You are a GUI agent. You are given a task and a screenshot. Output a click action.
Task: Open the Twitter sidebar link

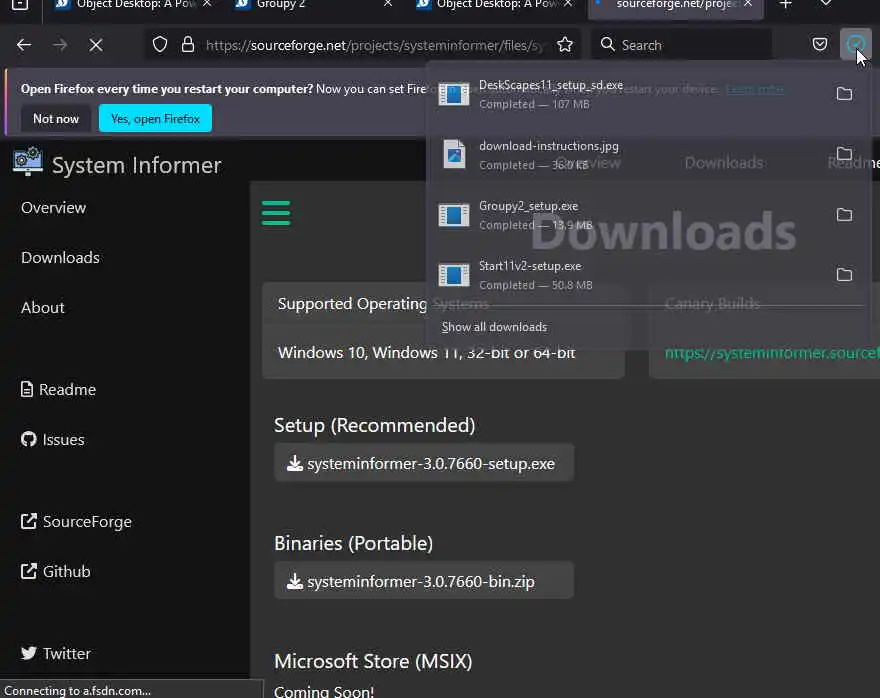[56, 654]
